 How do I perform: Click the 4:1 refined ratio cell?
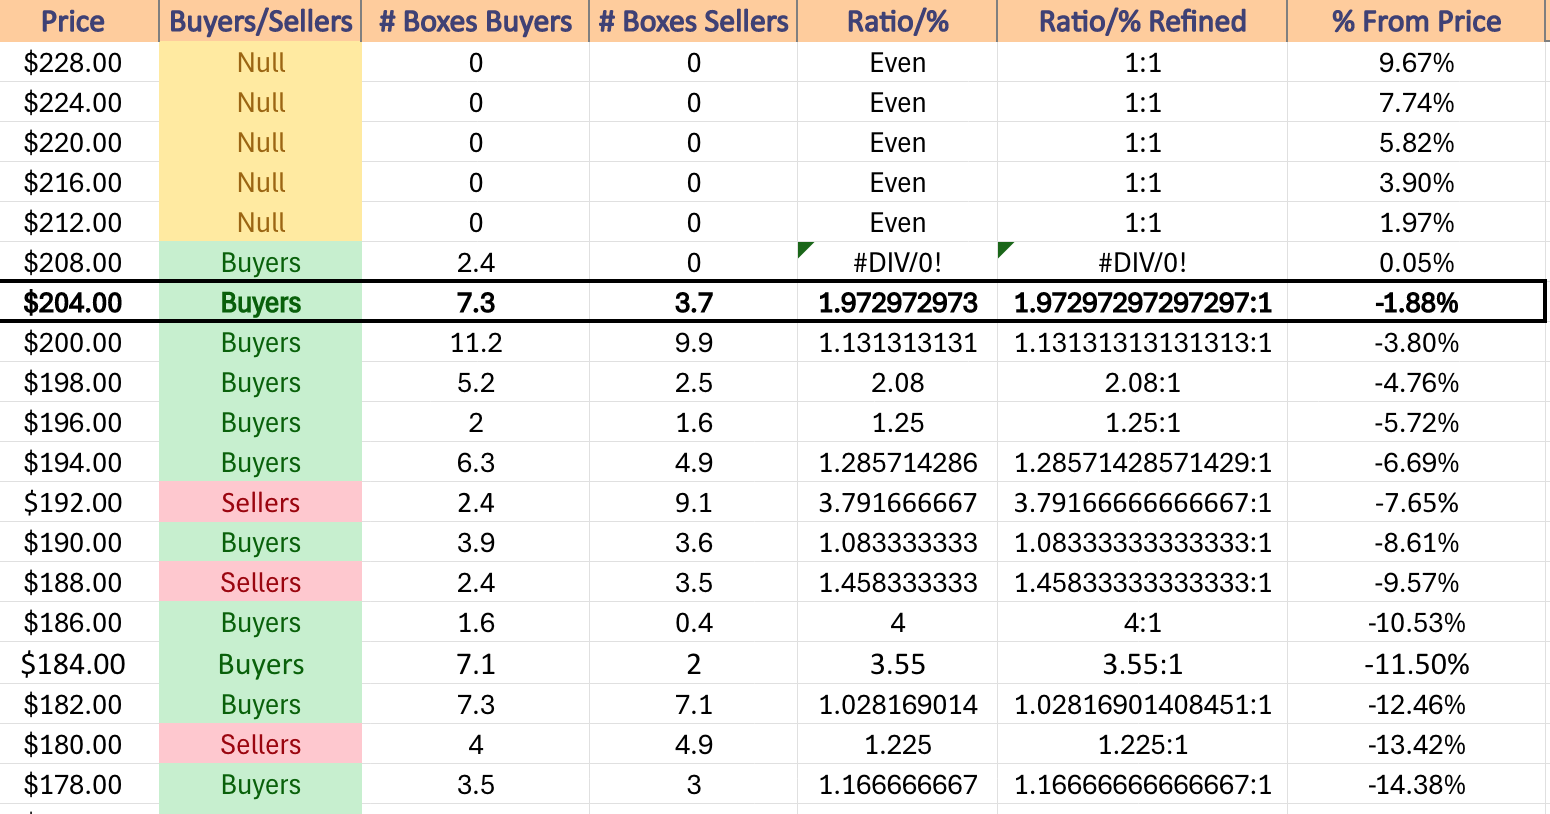(x=1142, y=622)
